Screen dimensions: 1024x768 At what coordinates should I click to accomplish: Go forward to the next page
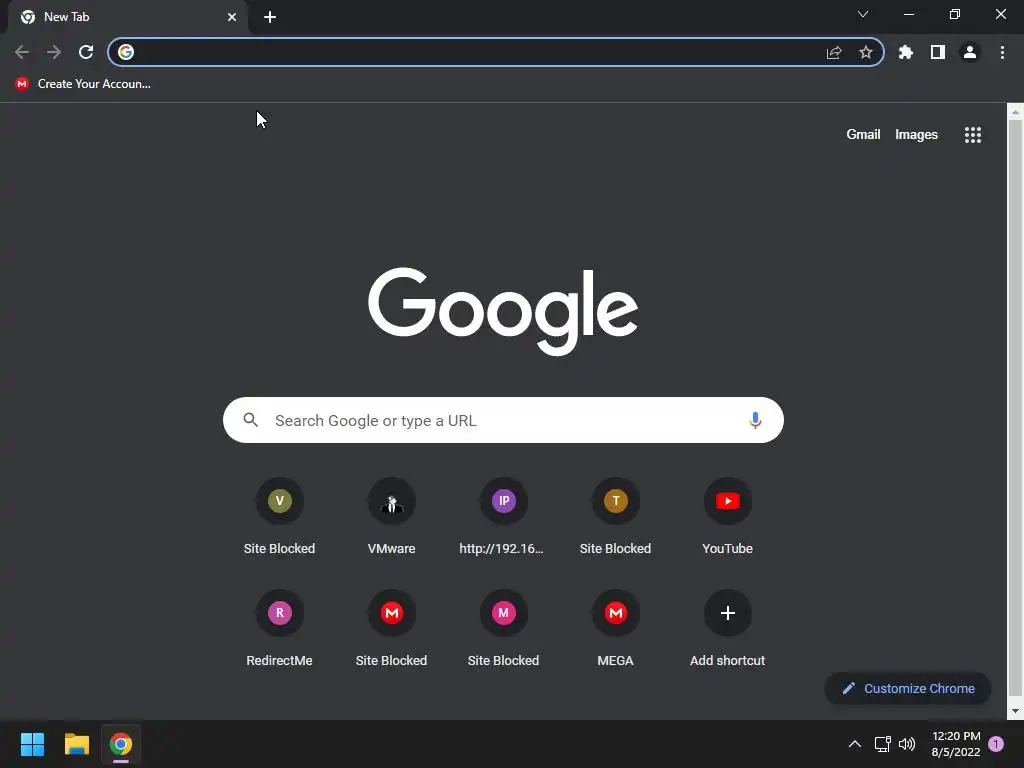pyautogui.click(x=54, y=52)
